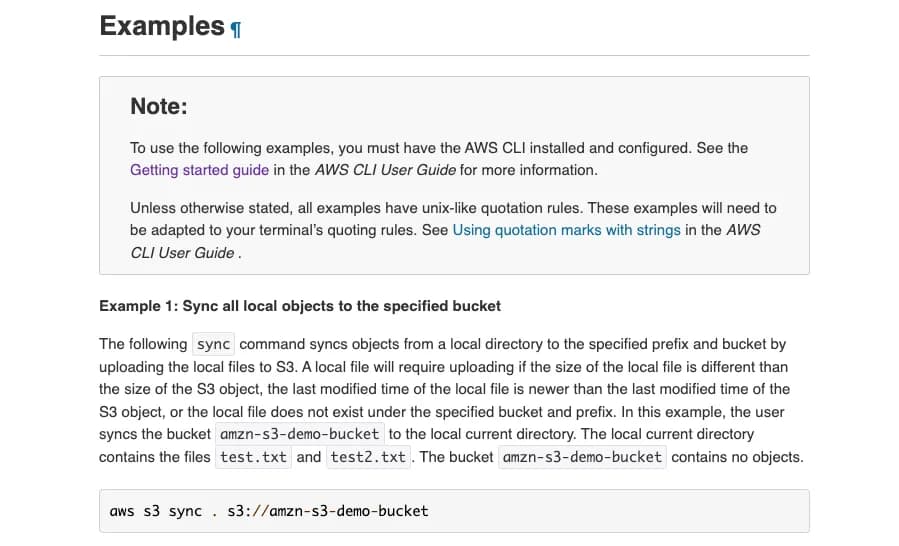Click The following sync command description paragraph
Image resolution: width=899 pixels, height=546 pixels.
[451, 400]
